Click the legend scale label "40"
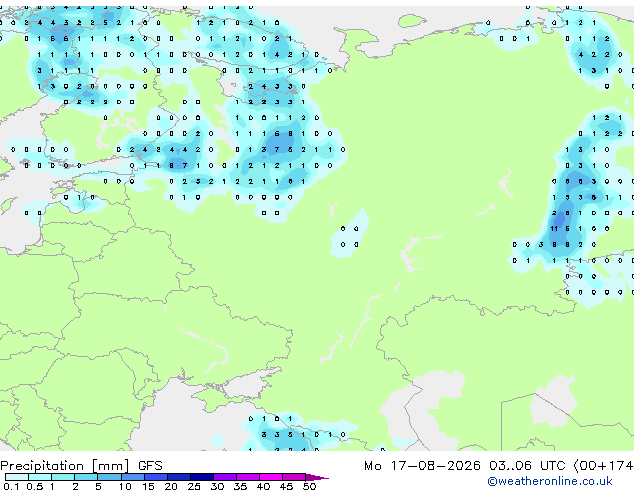634x490 pixels. (263, 486)
